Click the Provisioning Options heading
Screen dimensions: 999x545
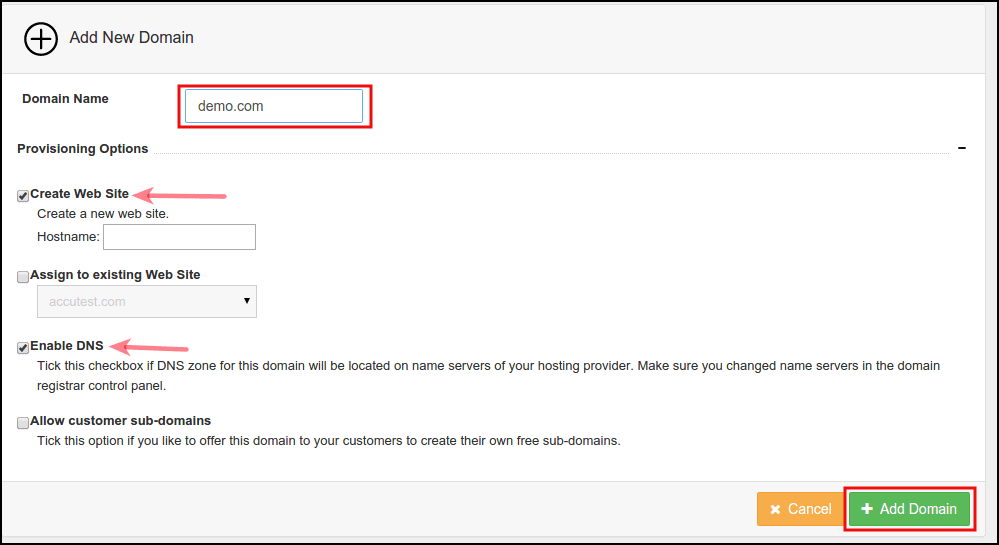pos(83,149)
